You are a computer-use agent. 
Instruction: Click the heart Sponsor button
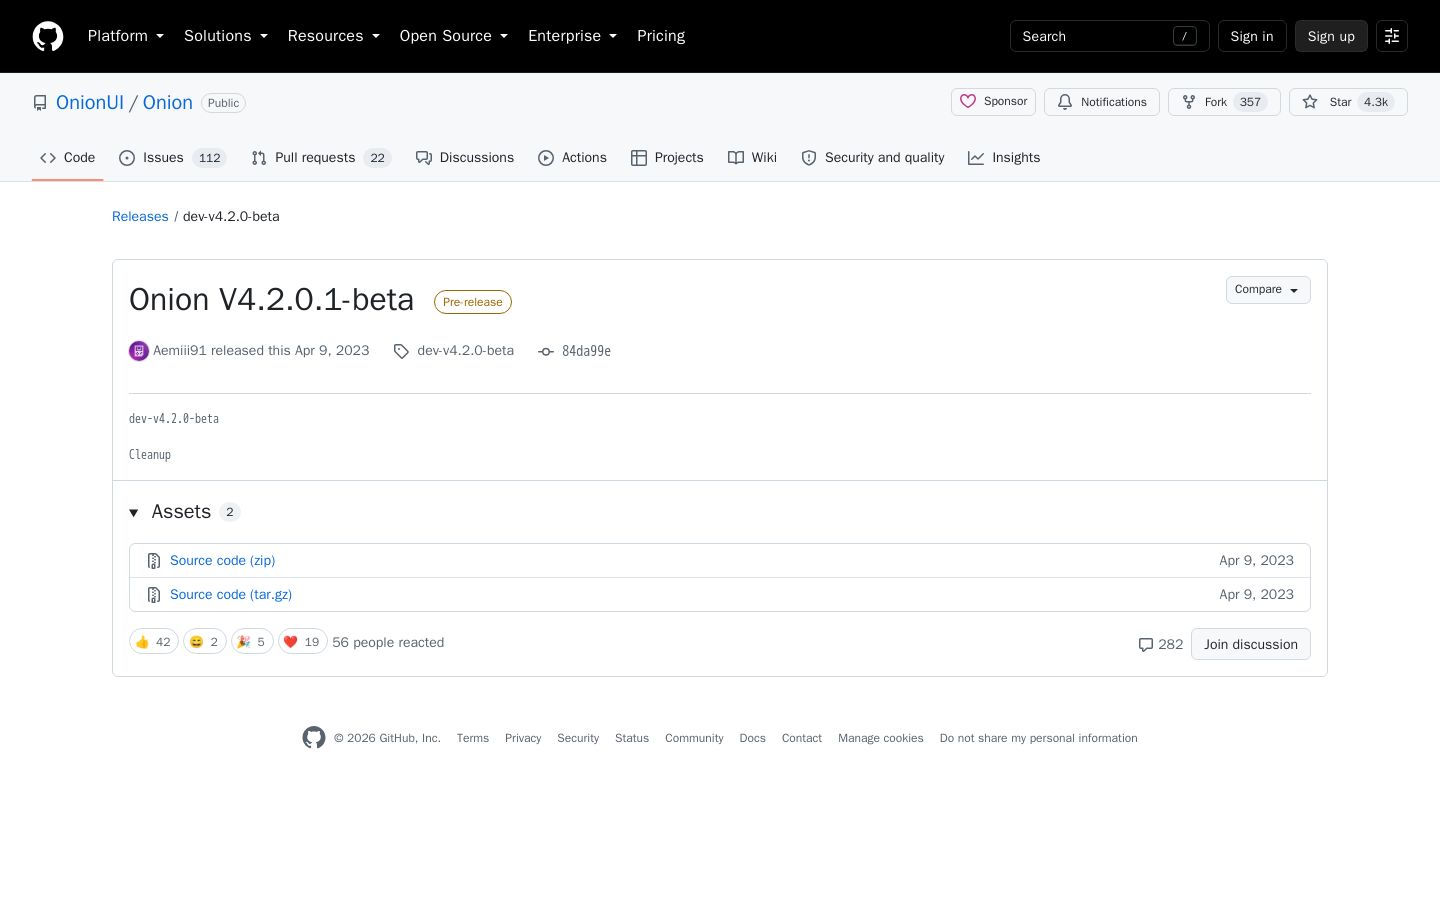click(993, 102)
